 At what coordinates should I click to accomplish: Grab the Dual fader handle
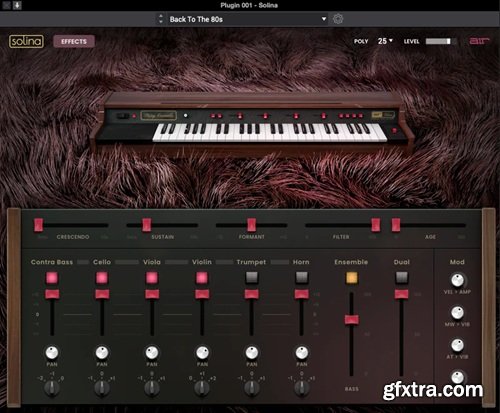coord(402,294)
